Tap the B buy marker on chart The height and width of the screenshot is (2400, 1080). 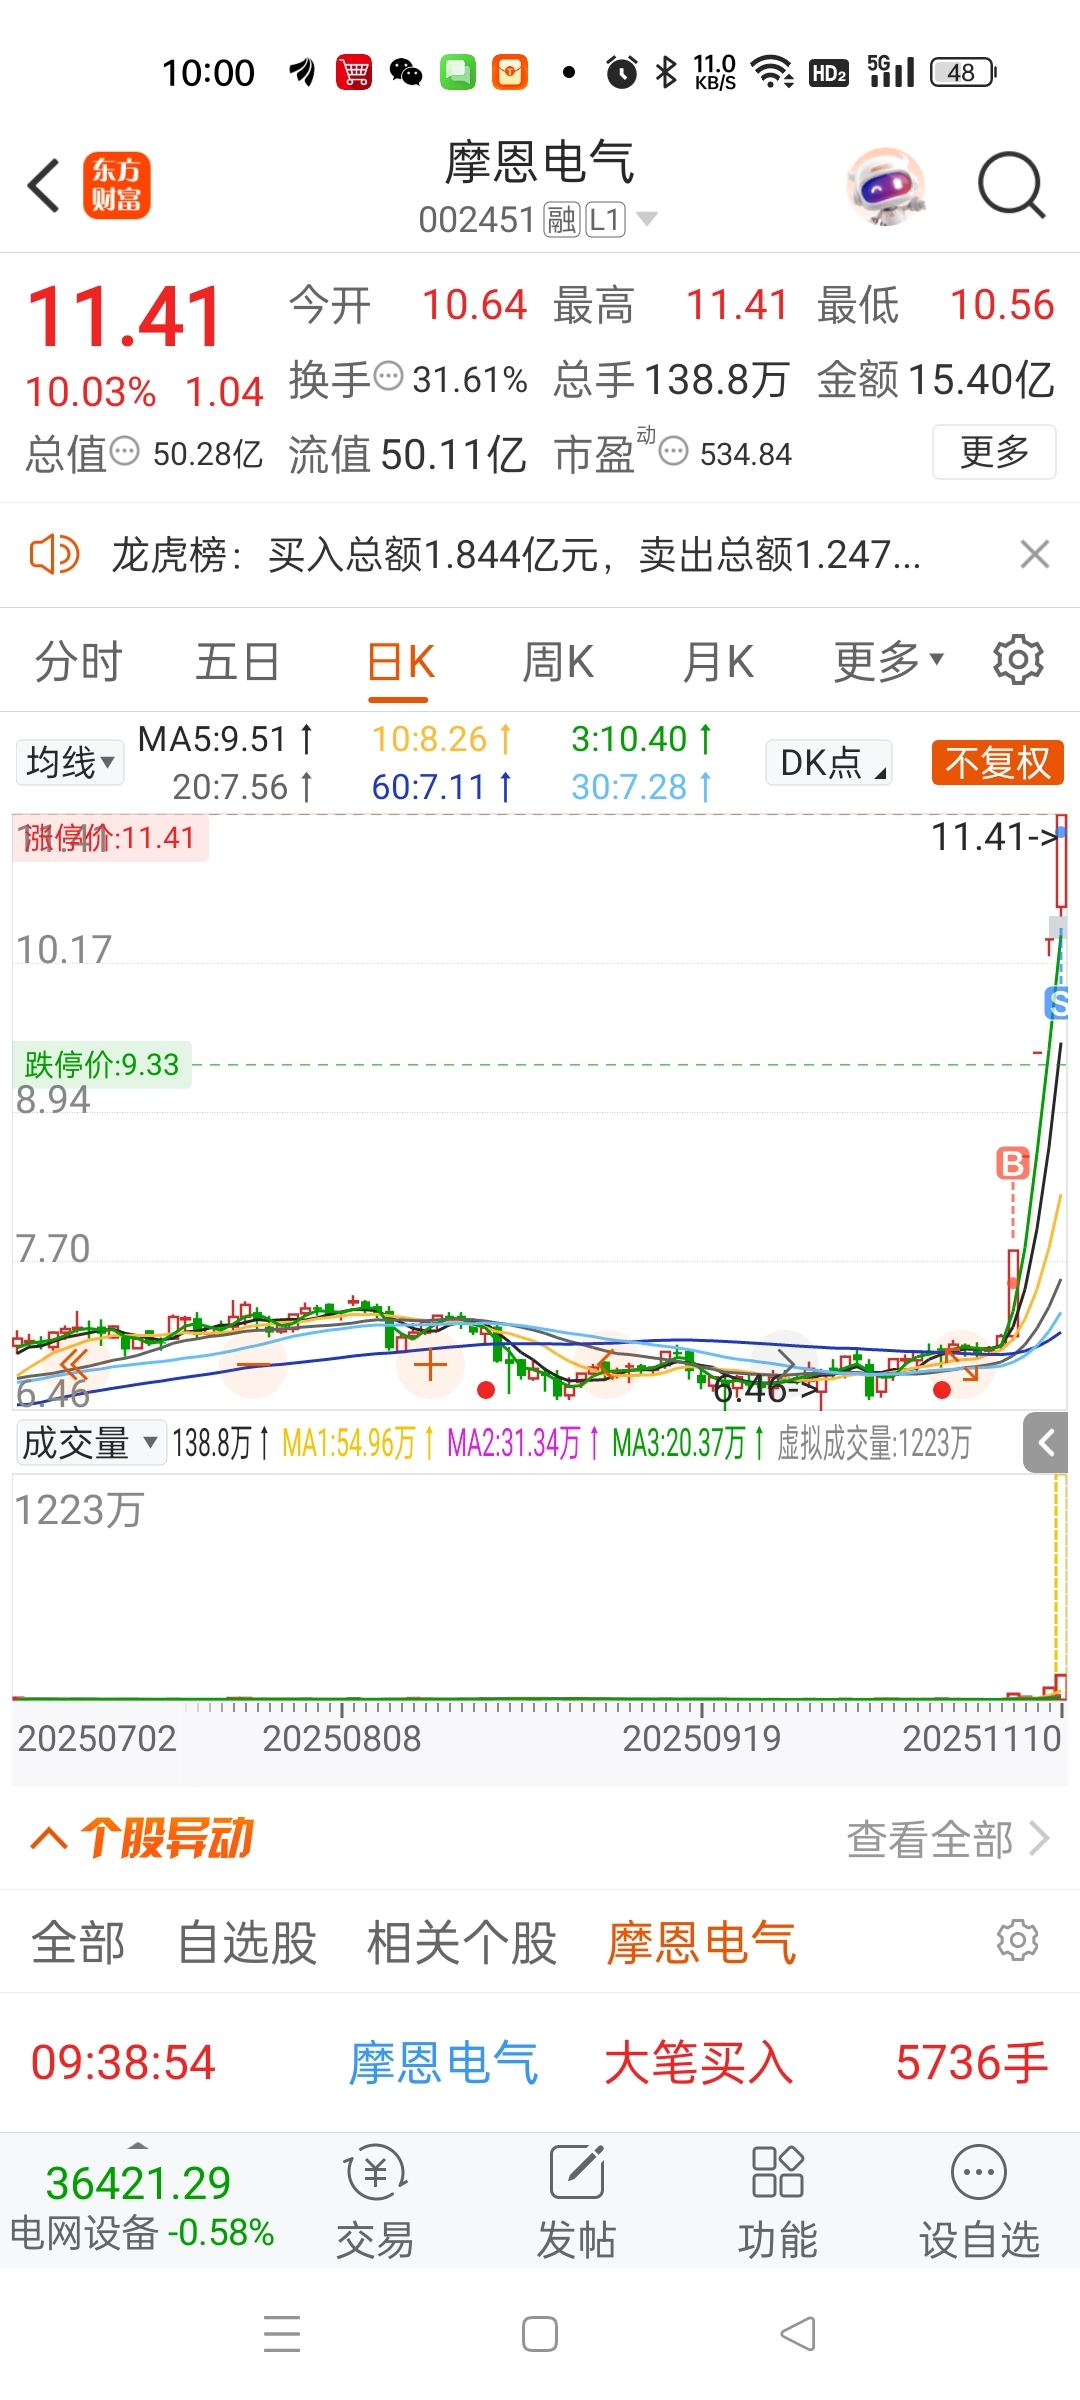pos(1012,1163)
